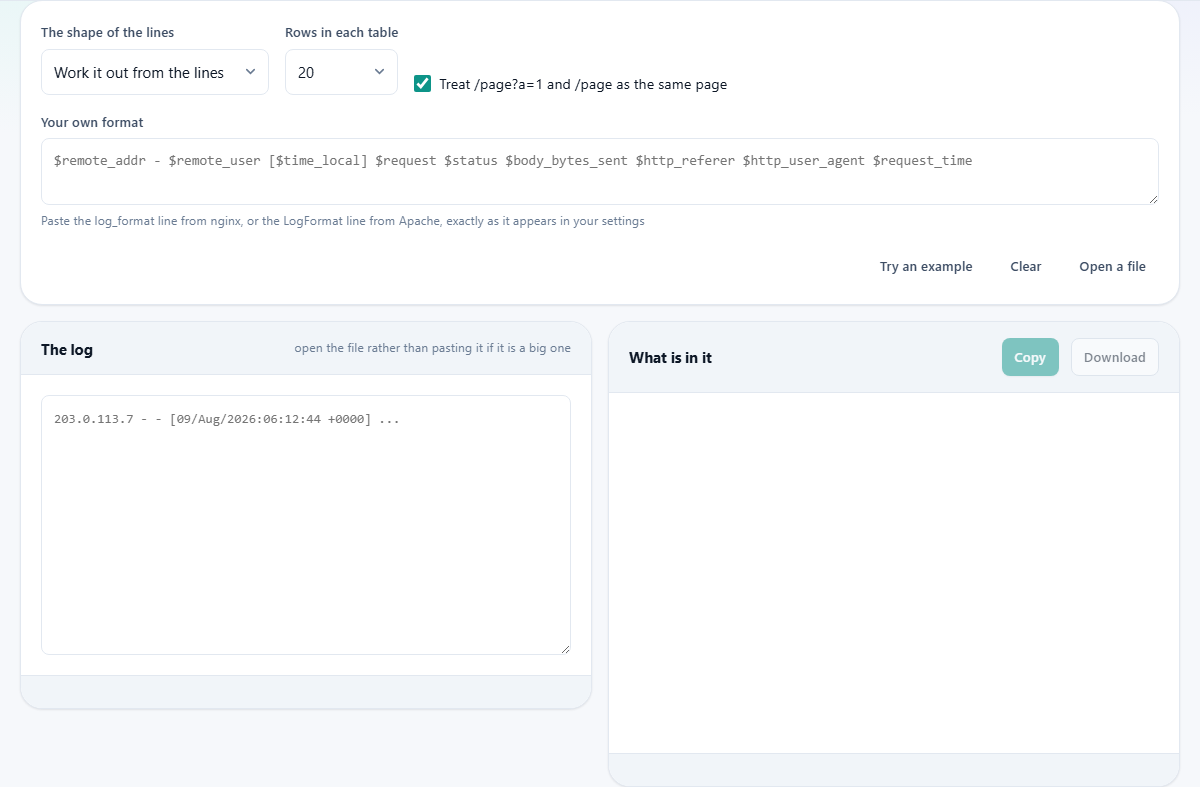Click into the log paste text area
Screen dimensions: 1200x787
click(x=306, y=525)
